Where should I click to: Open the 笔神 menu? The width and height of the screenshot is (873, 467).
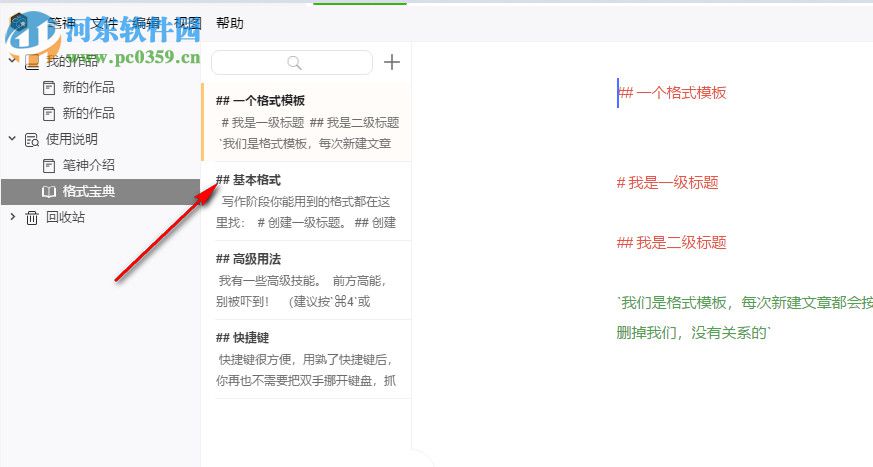[x=62, y=23]
